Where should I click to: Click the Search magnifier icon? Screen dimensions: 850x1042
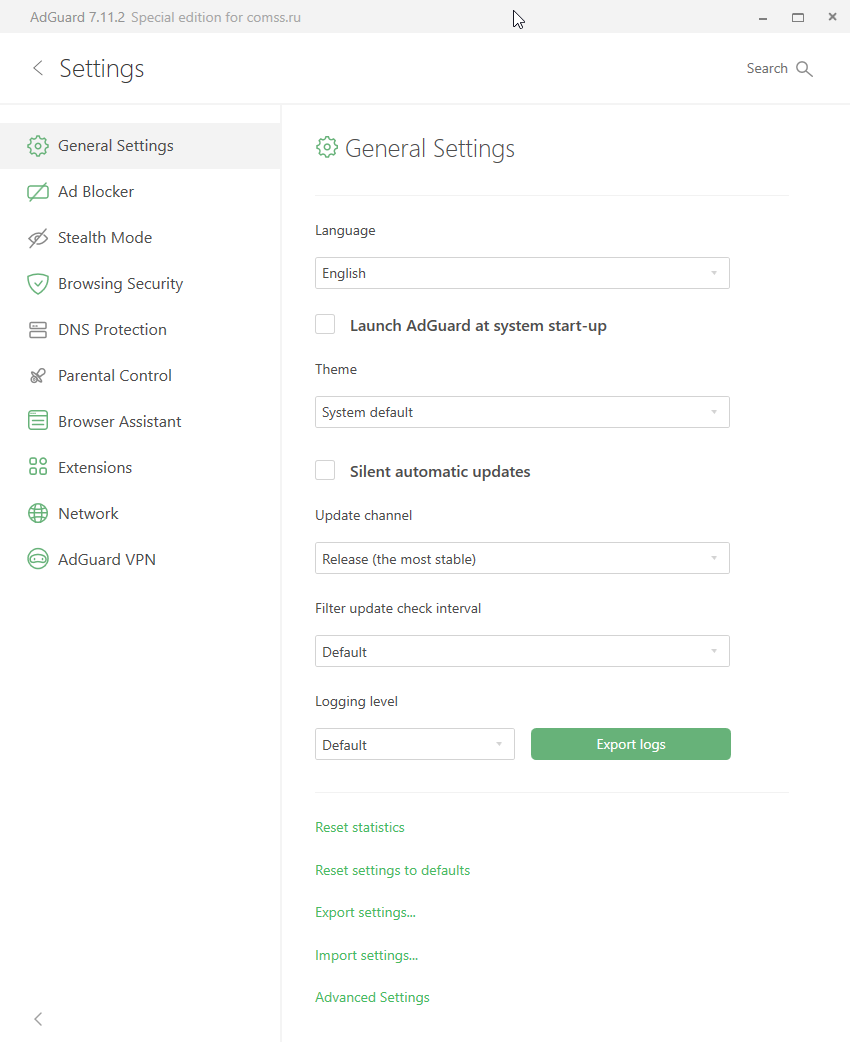click(805, 69)
